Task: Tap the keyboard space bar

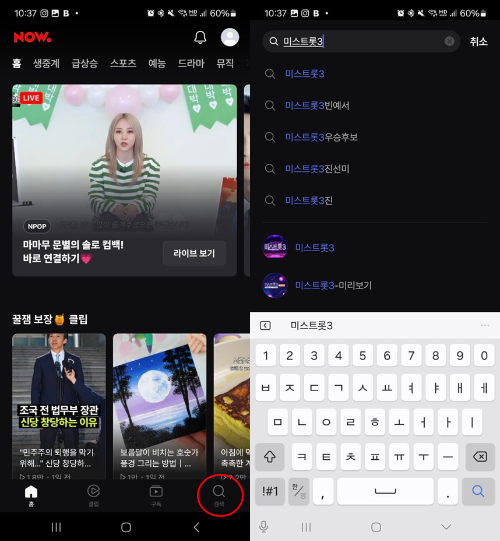Action: click(385, 491)
